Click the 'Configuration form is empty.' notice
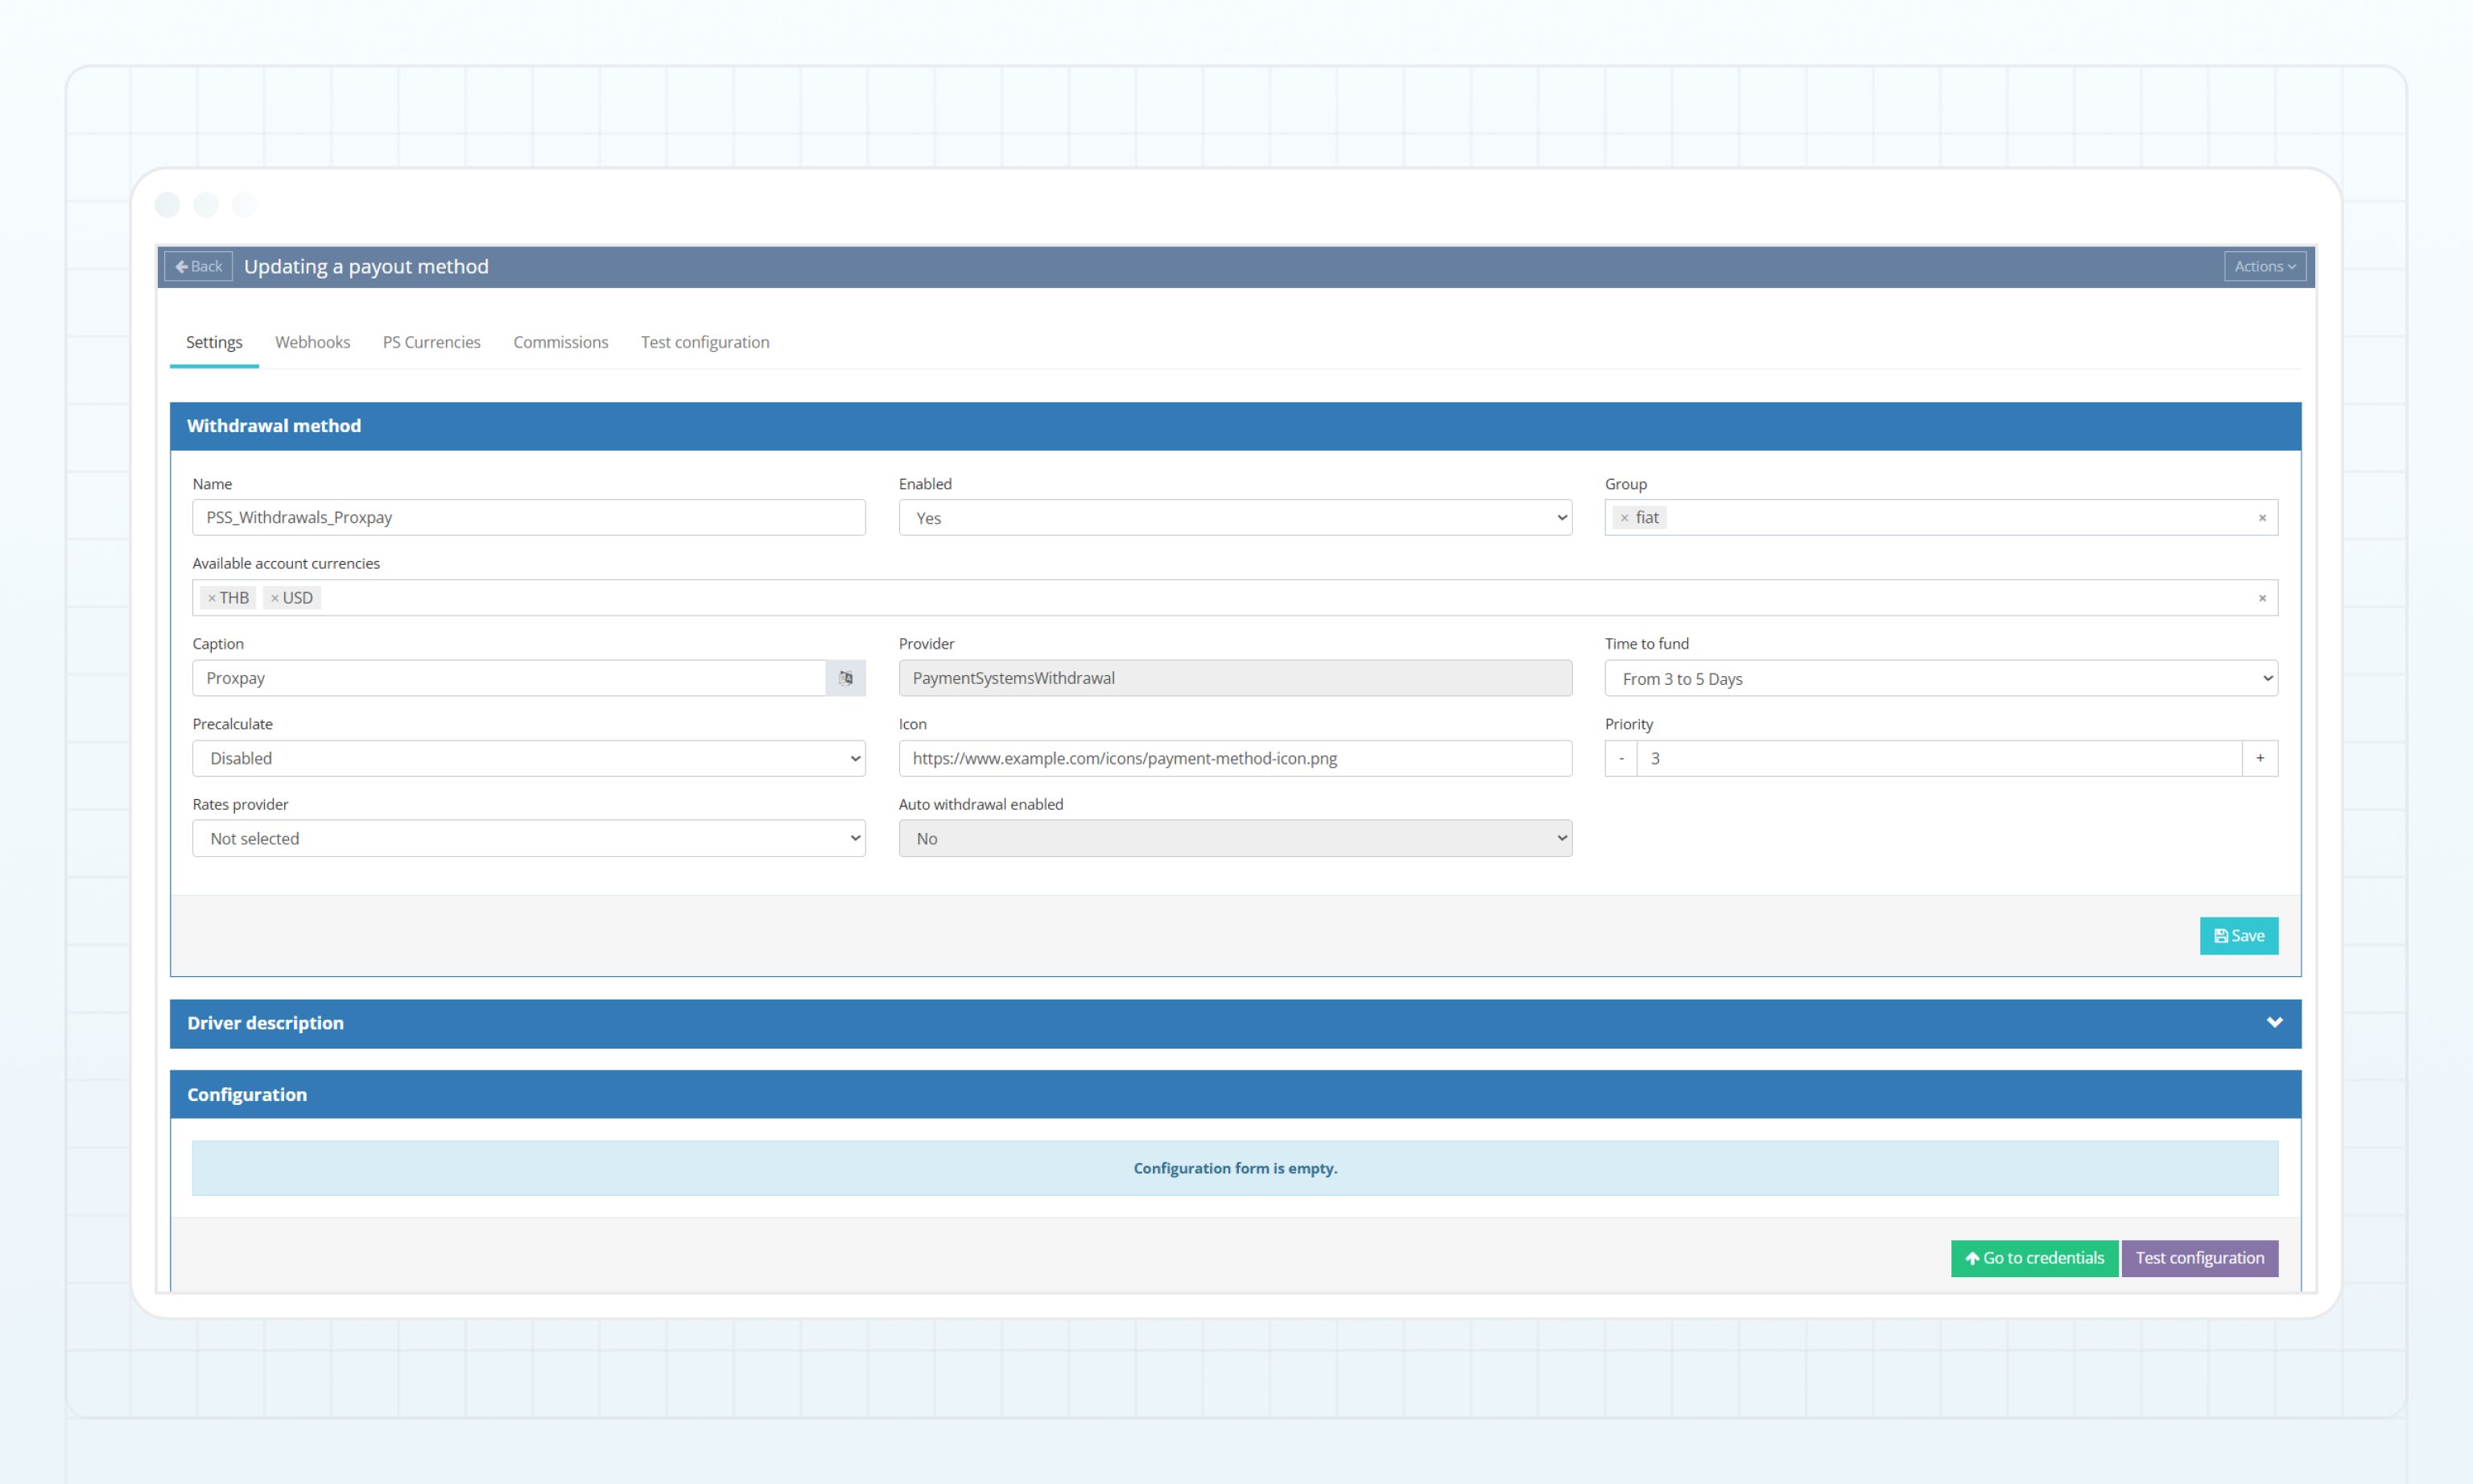 [1235, 1168]
